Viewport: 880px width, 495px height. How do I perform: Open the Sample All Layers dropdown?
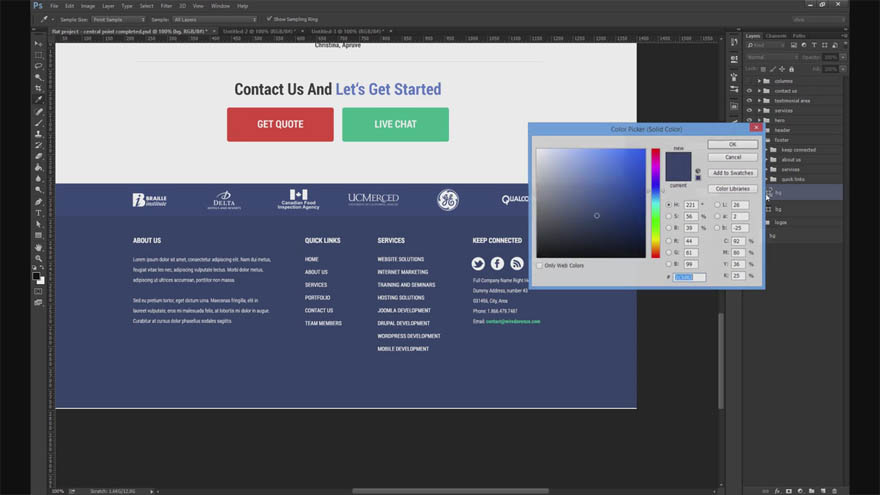(214, 20)
